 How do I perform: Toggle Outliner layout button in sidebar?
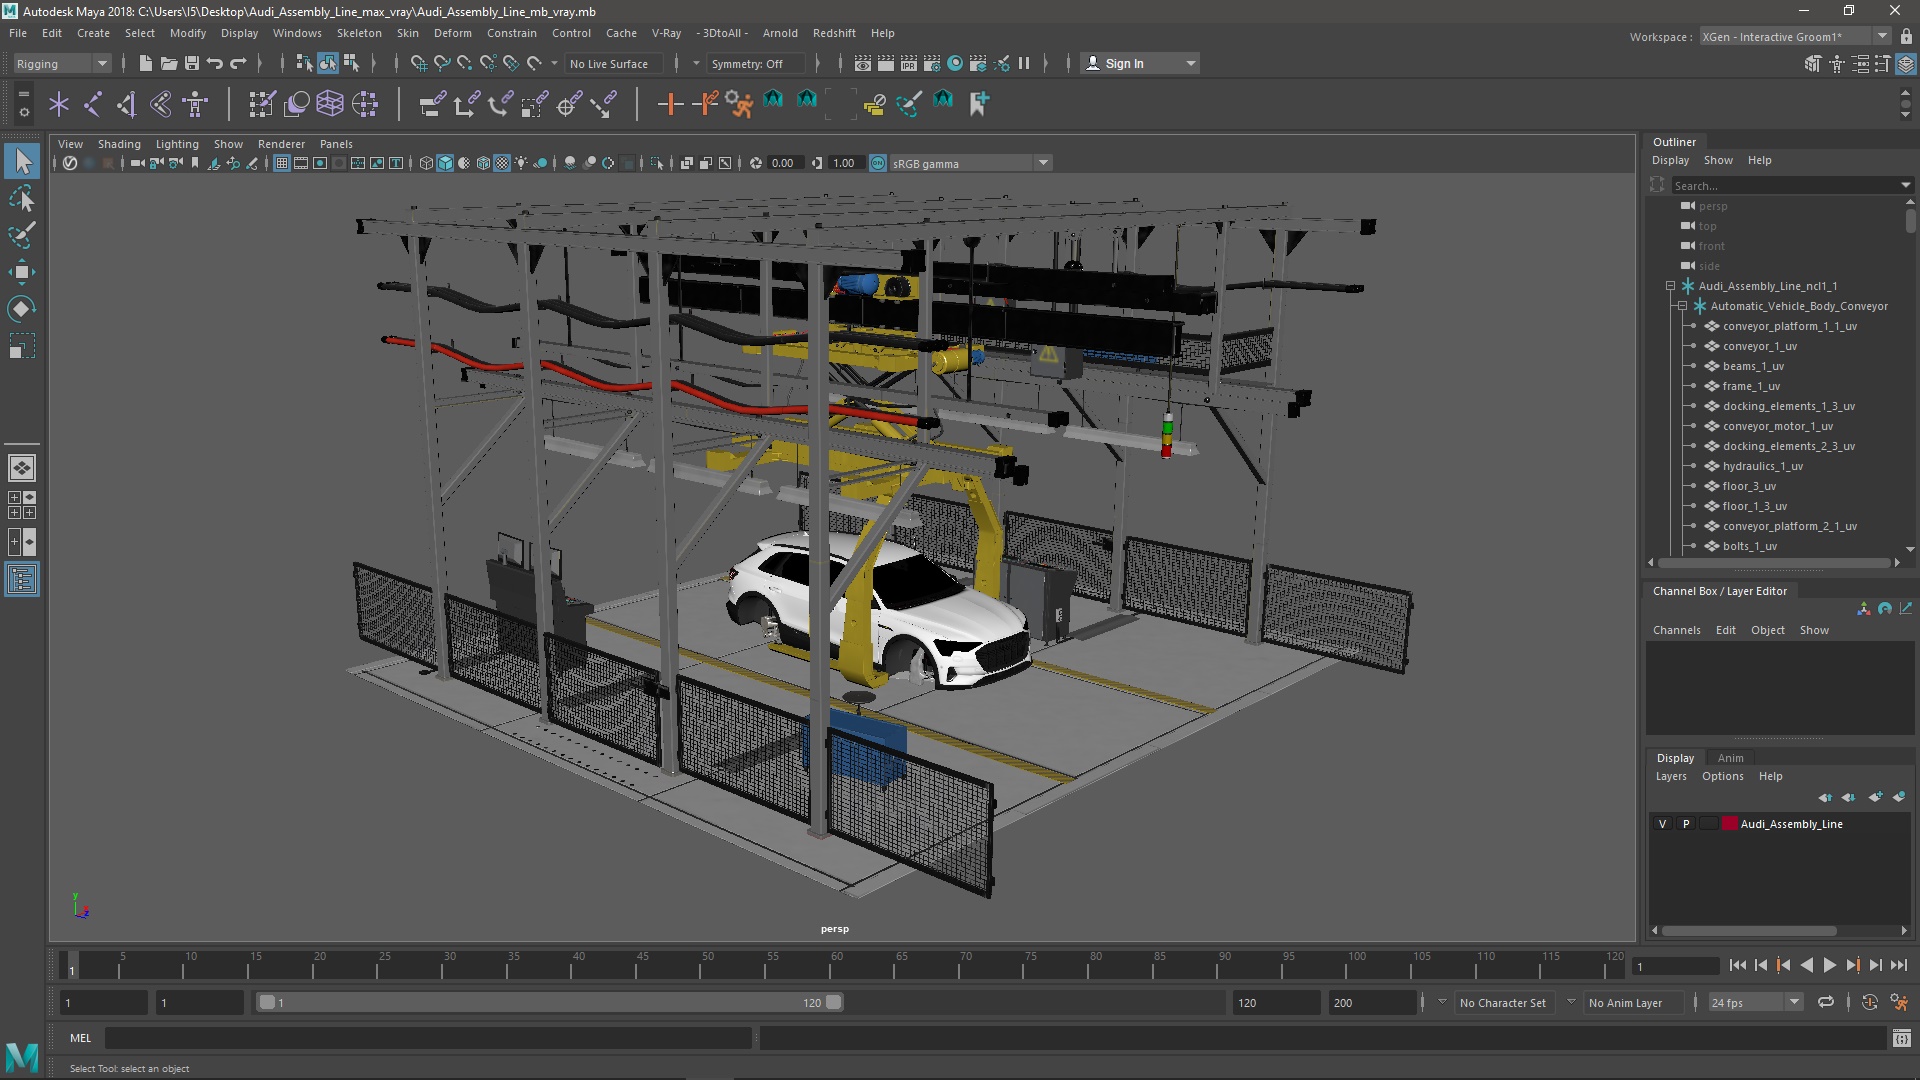click(x=22, y=579)
